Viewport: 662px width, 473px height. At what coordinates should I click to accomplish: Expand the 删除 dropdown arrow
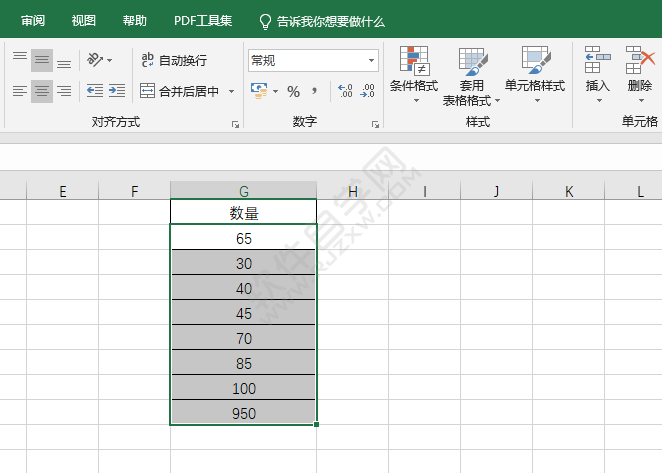tap(641, 101)
